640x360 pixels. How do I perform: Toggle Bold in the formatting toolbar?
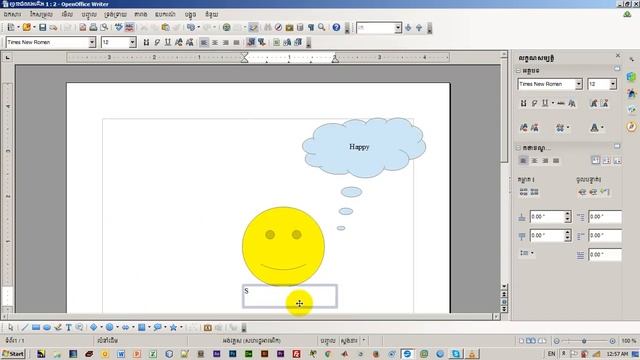click(146, 42)
